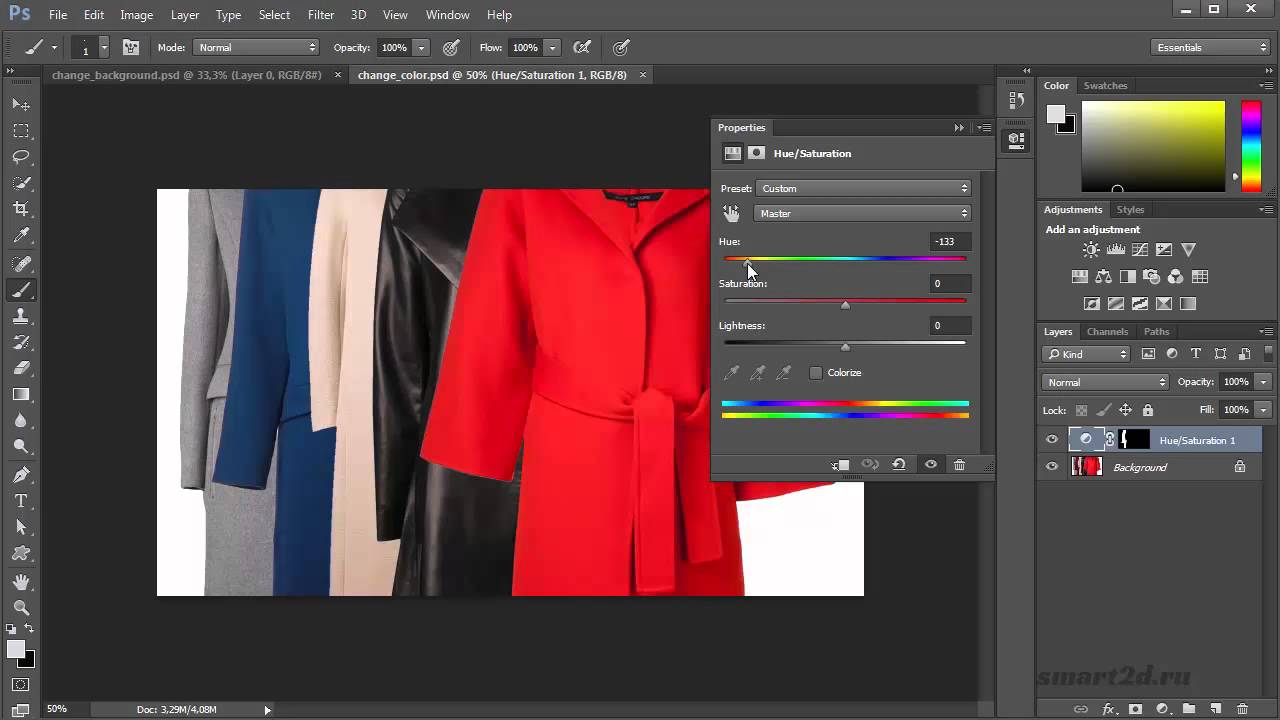This screenshot has height=720, width=1280.
Task: Open the Kind layer filter dropdown
Action: point(1086,354)
